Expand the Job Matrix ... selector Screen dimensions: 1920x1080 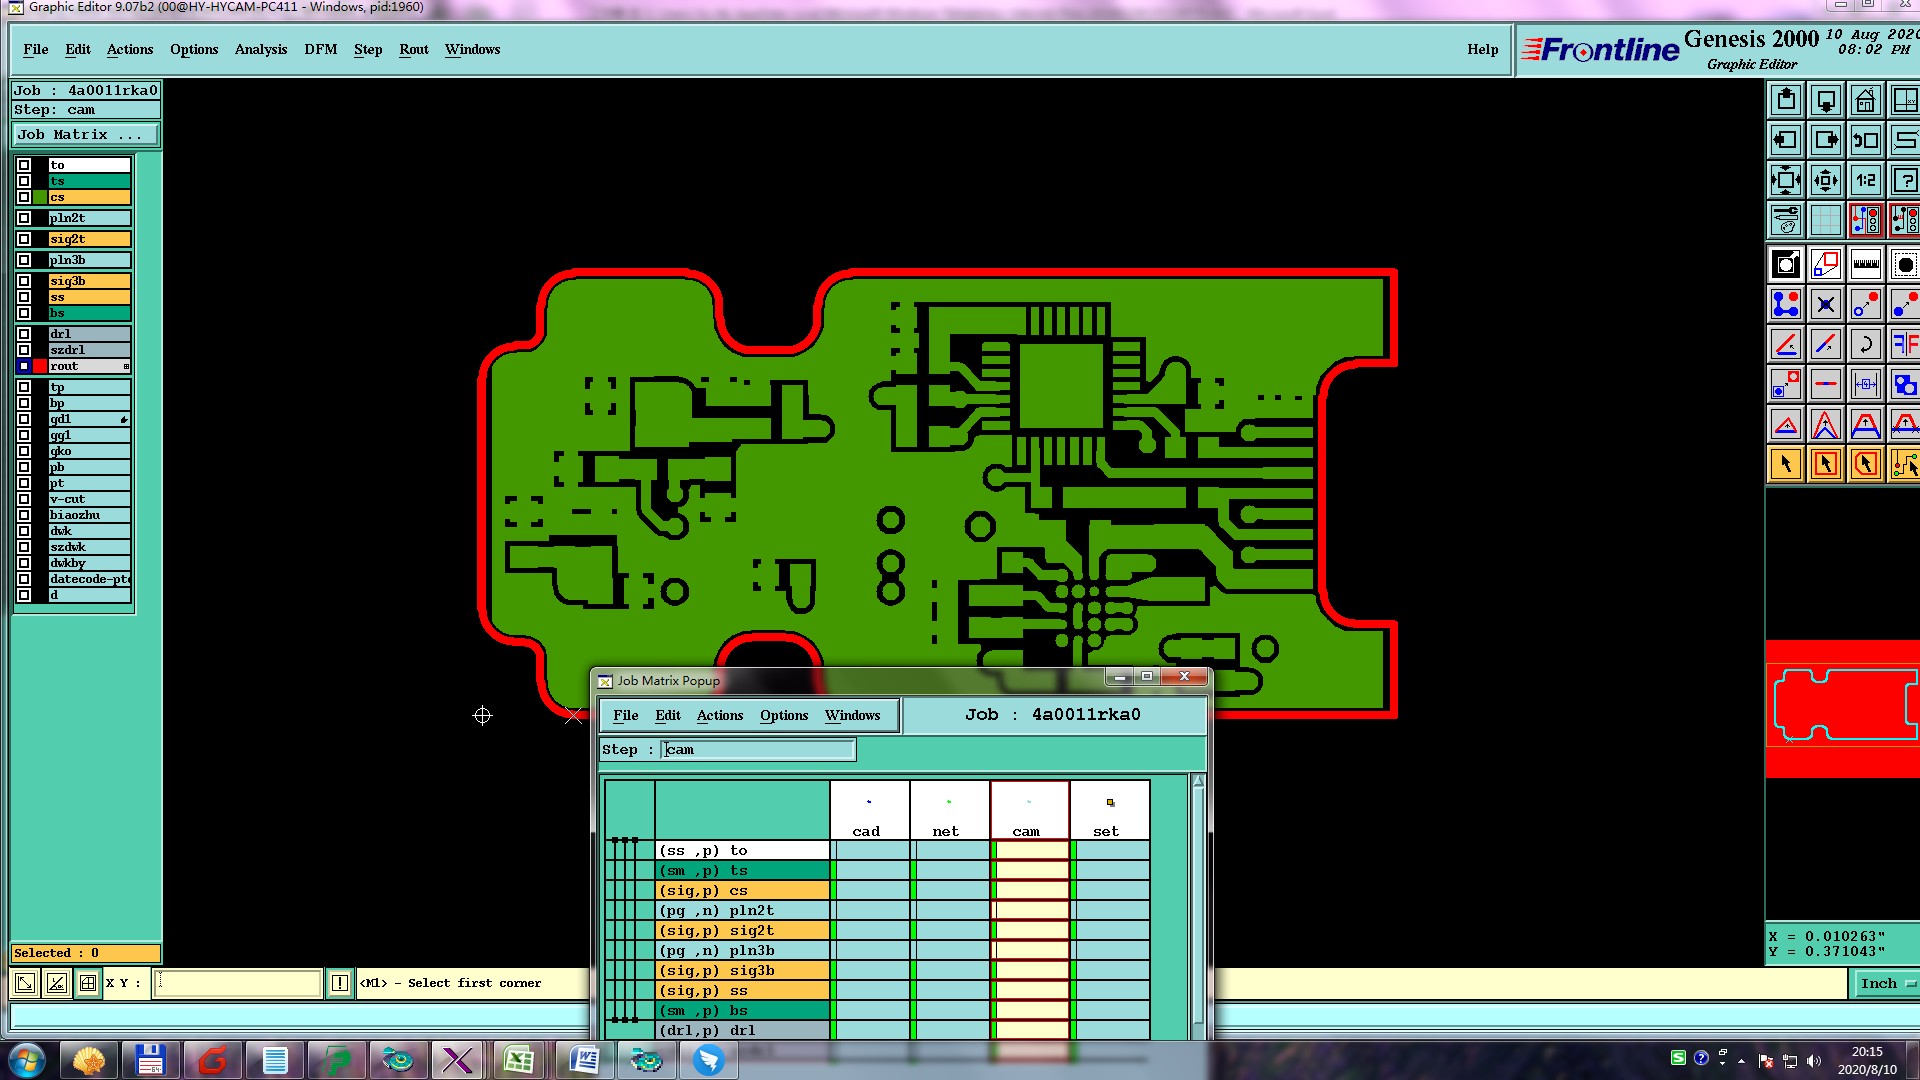click(x=85, y=134)
